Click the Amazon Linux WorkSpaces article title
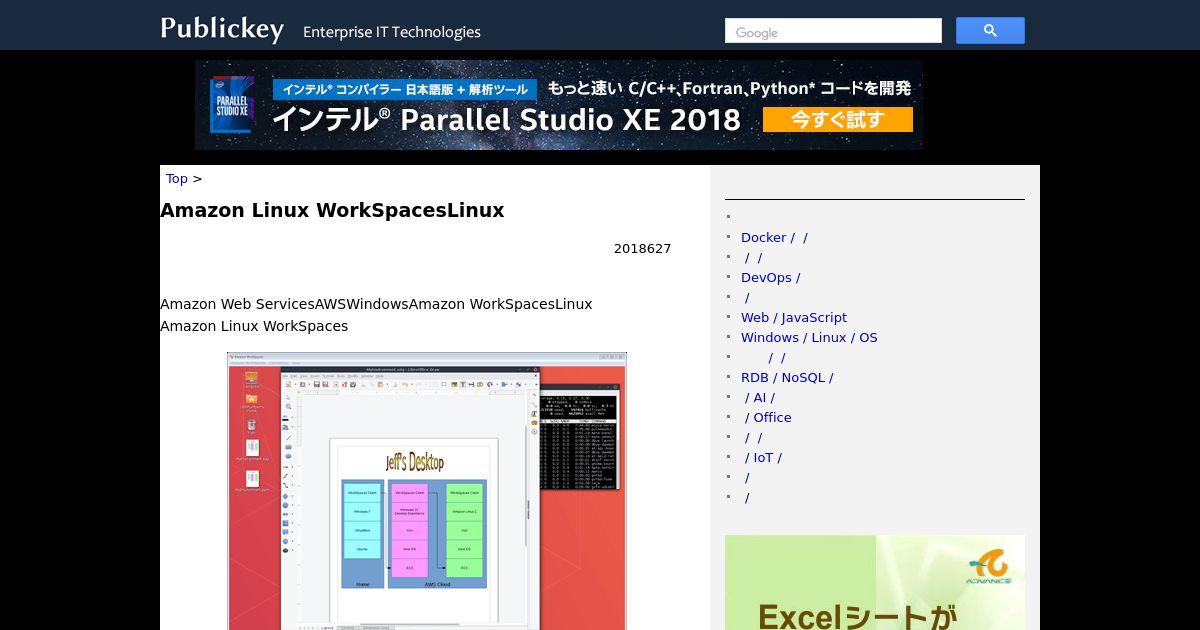The image size is (1200, 630). coord(332,210)
